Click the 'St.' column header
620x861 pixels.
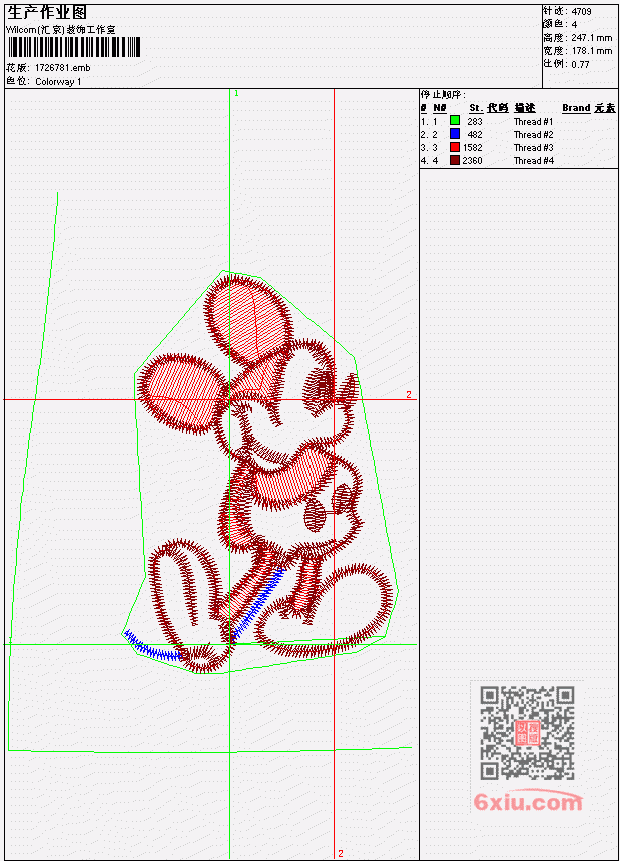pos(476,108)
